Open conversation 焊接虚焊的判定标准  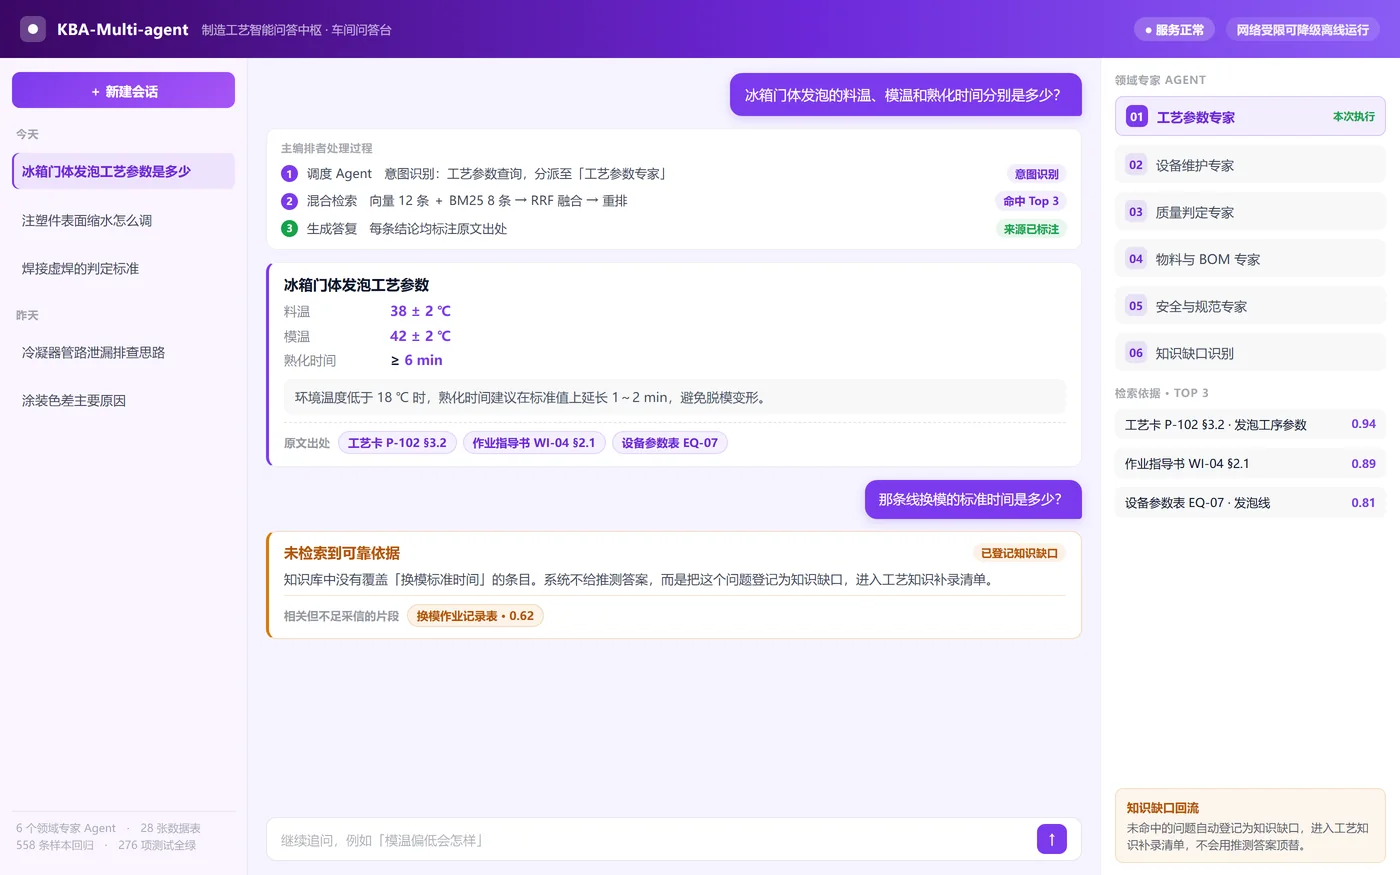tap(124, 268)
